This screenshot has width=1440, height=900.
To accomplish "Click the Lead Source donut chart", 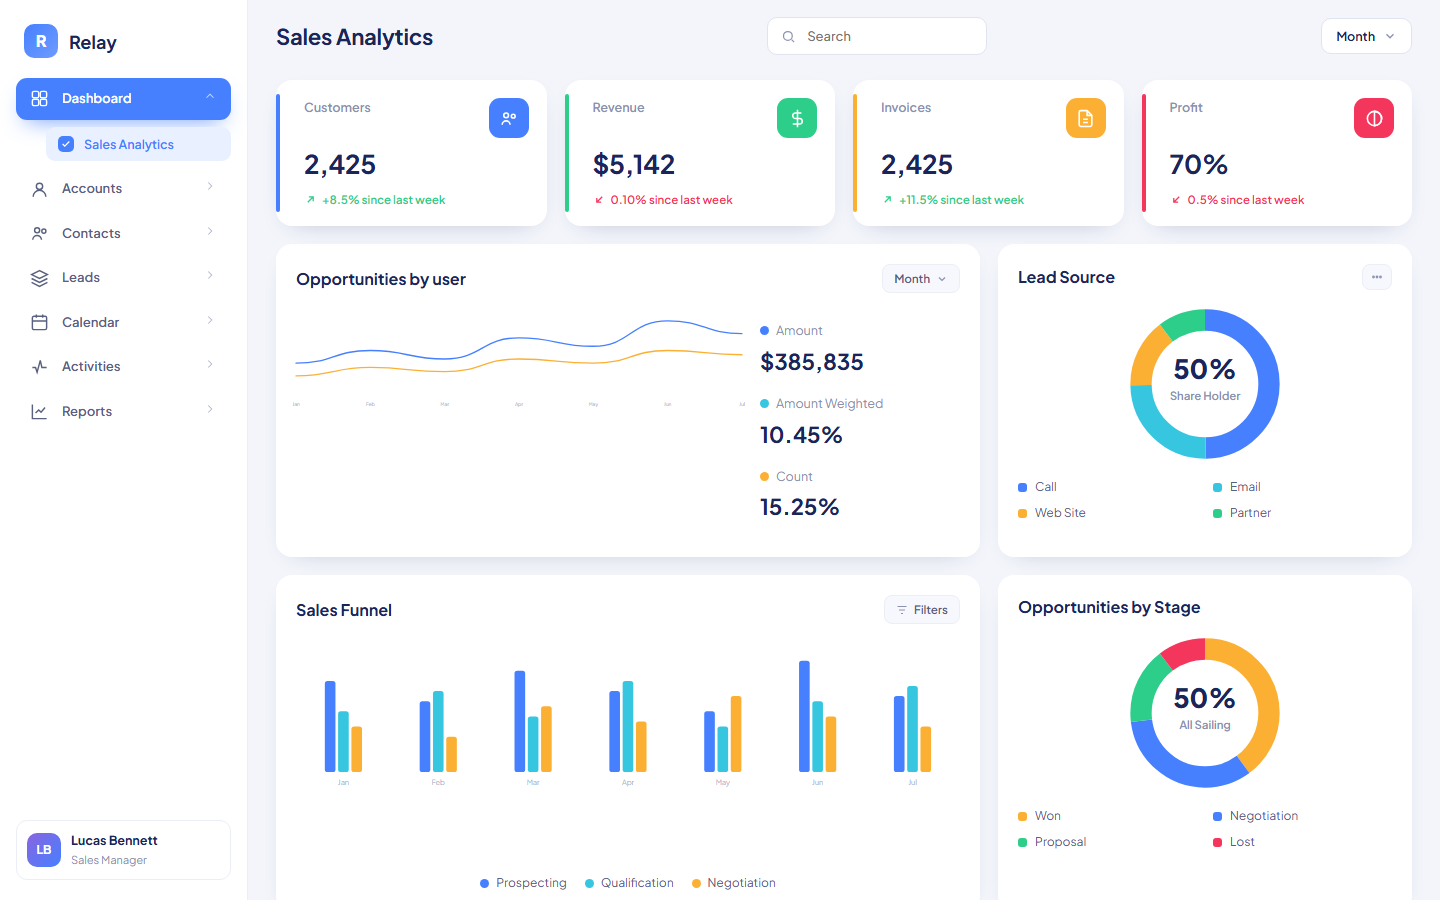I will (x=1205, y=384).
